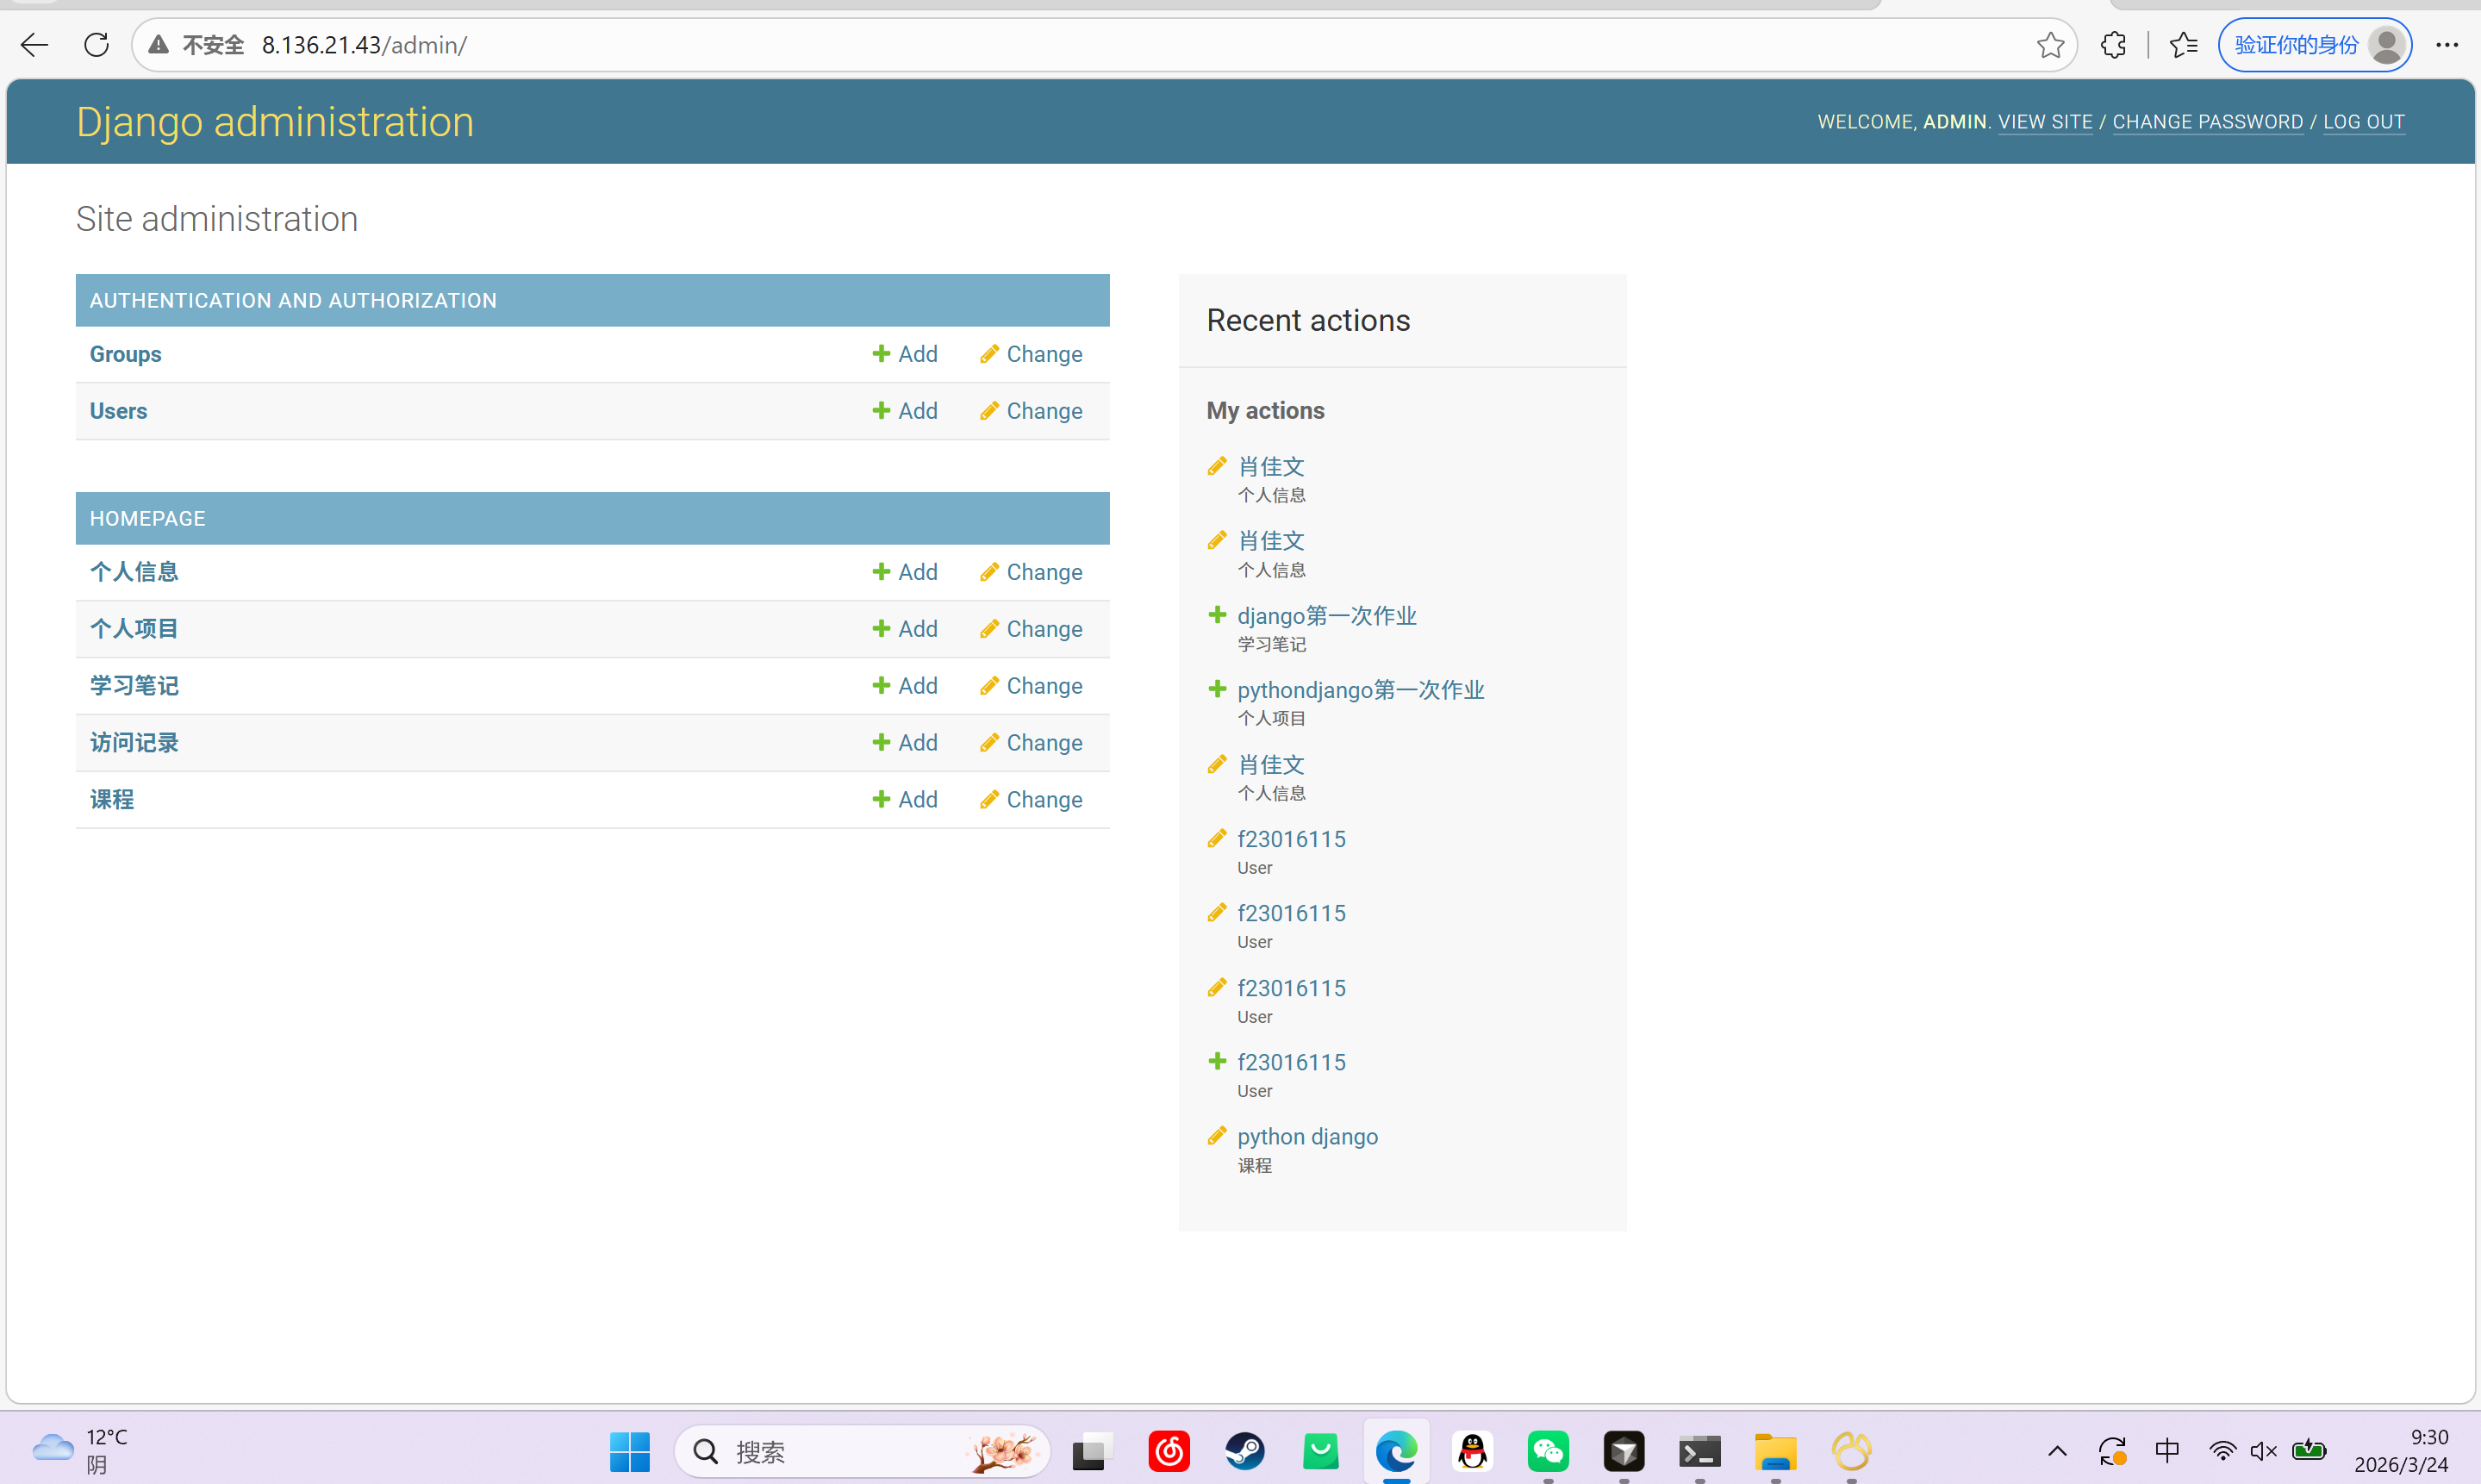The width and height of the screenshot is (2481, 1484).
Task: Switch to Microsoft Edge in the taskbar
Action: tap(1396, 1451)
